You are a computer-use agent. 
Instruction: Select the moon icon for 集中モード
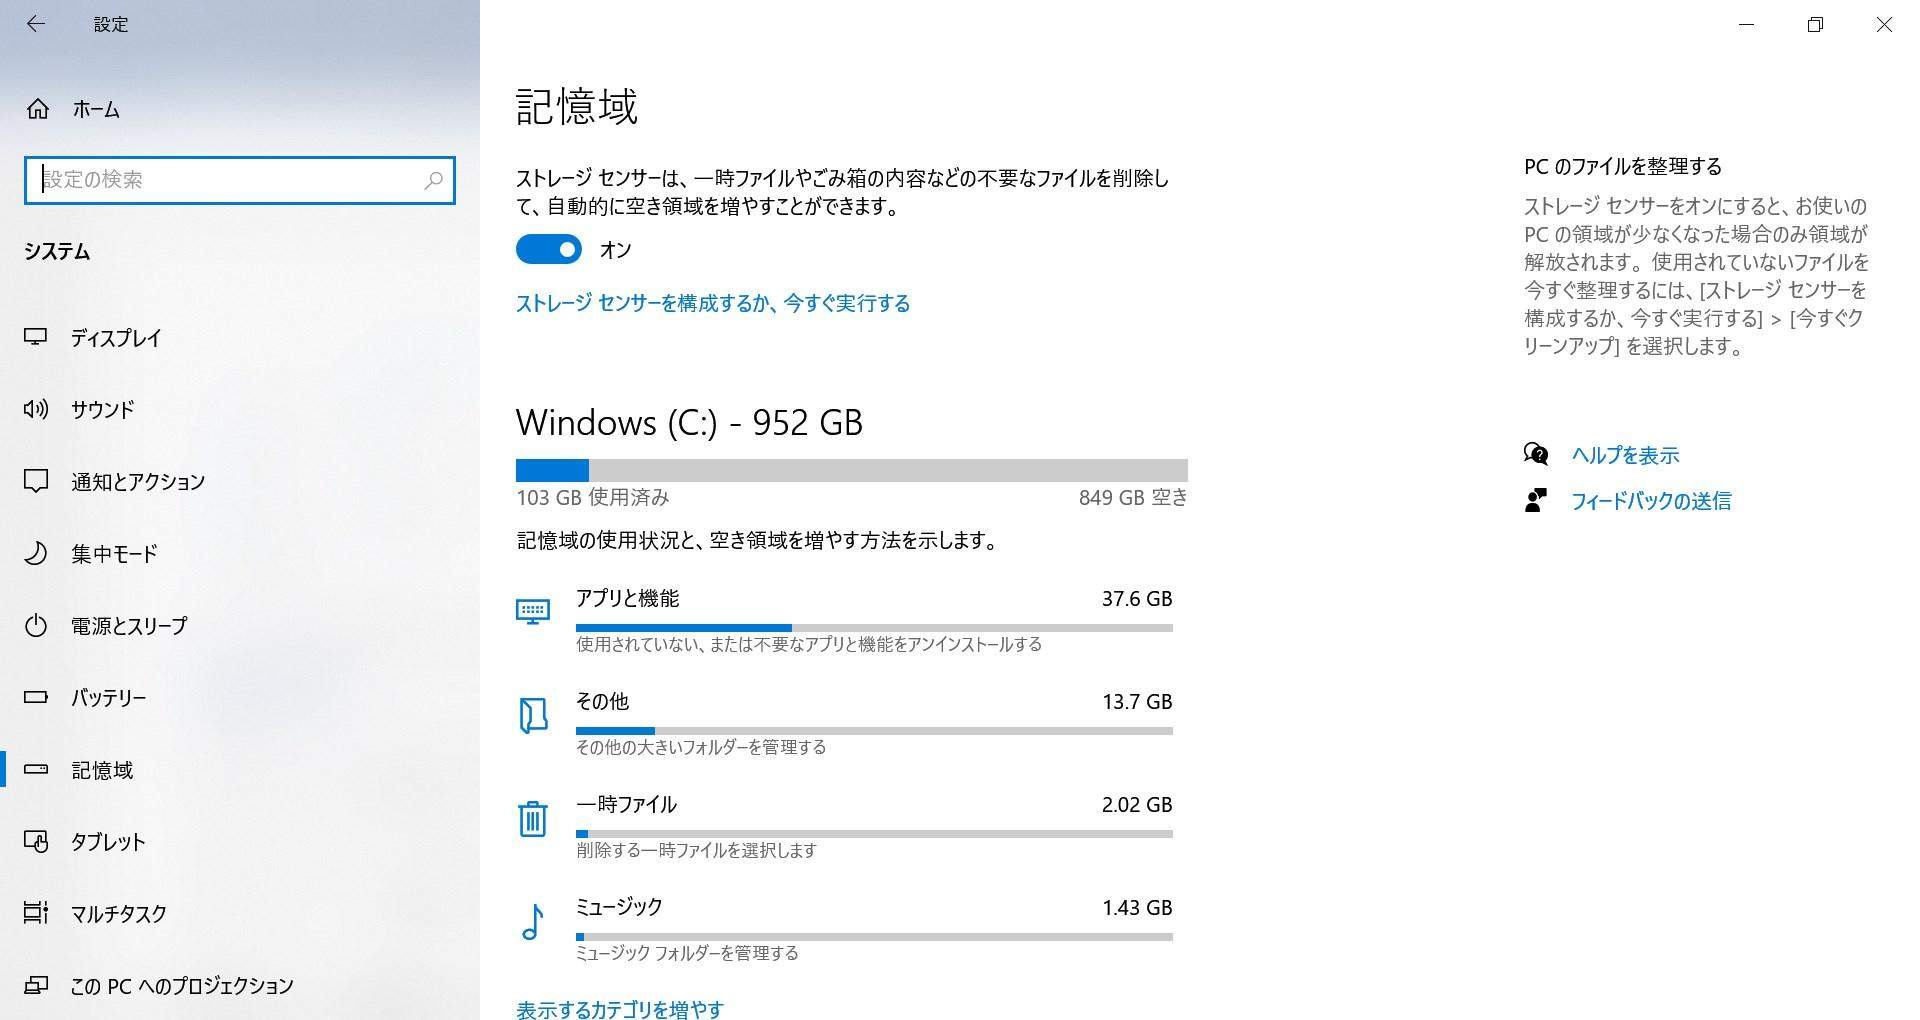[x=37, y=553]
